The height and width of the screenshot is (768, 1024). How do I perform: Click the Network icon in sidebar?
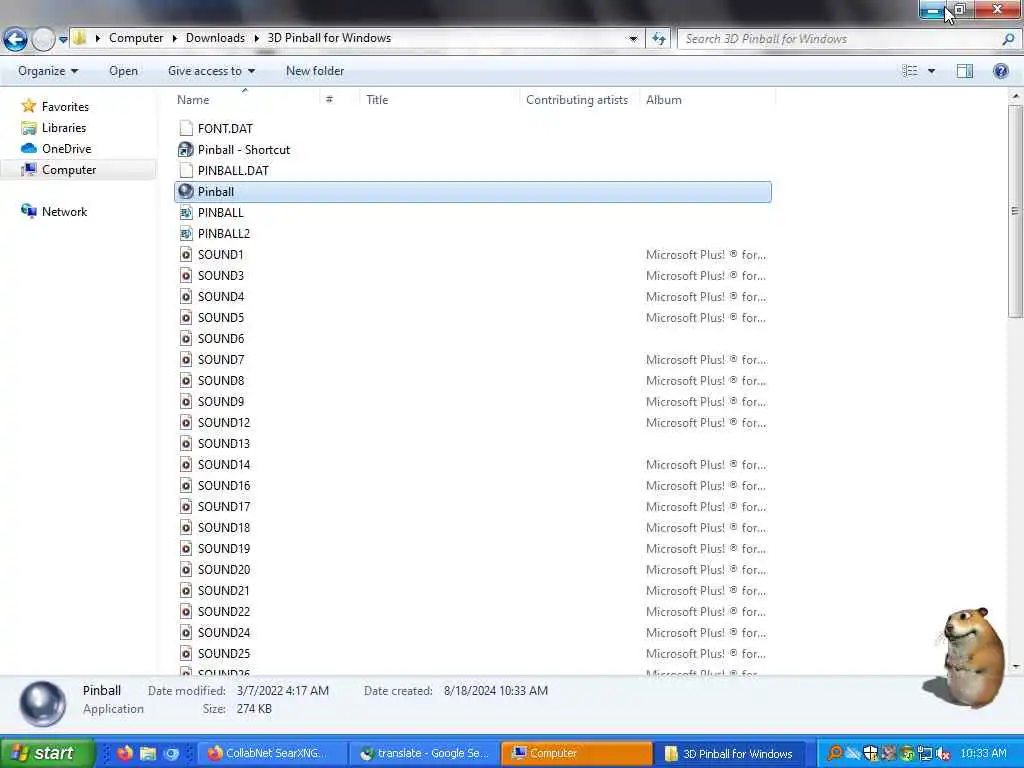click(29, 211)
